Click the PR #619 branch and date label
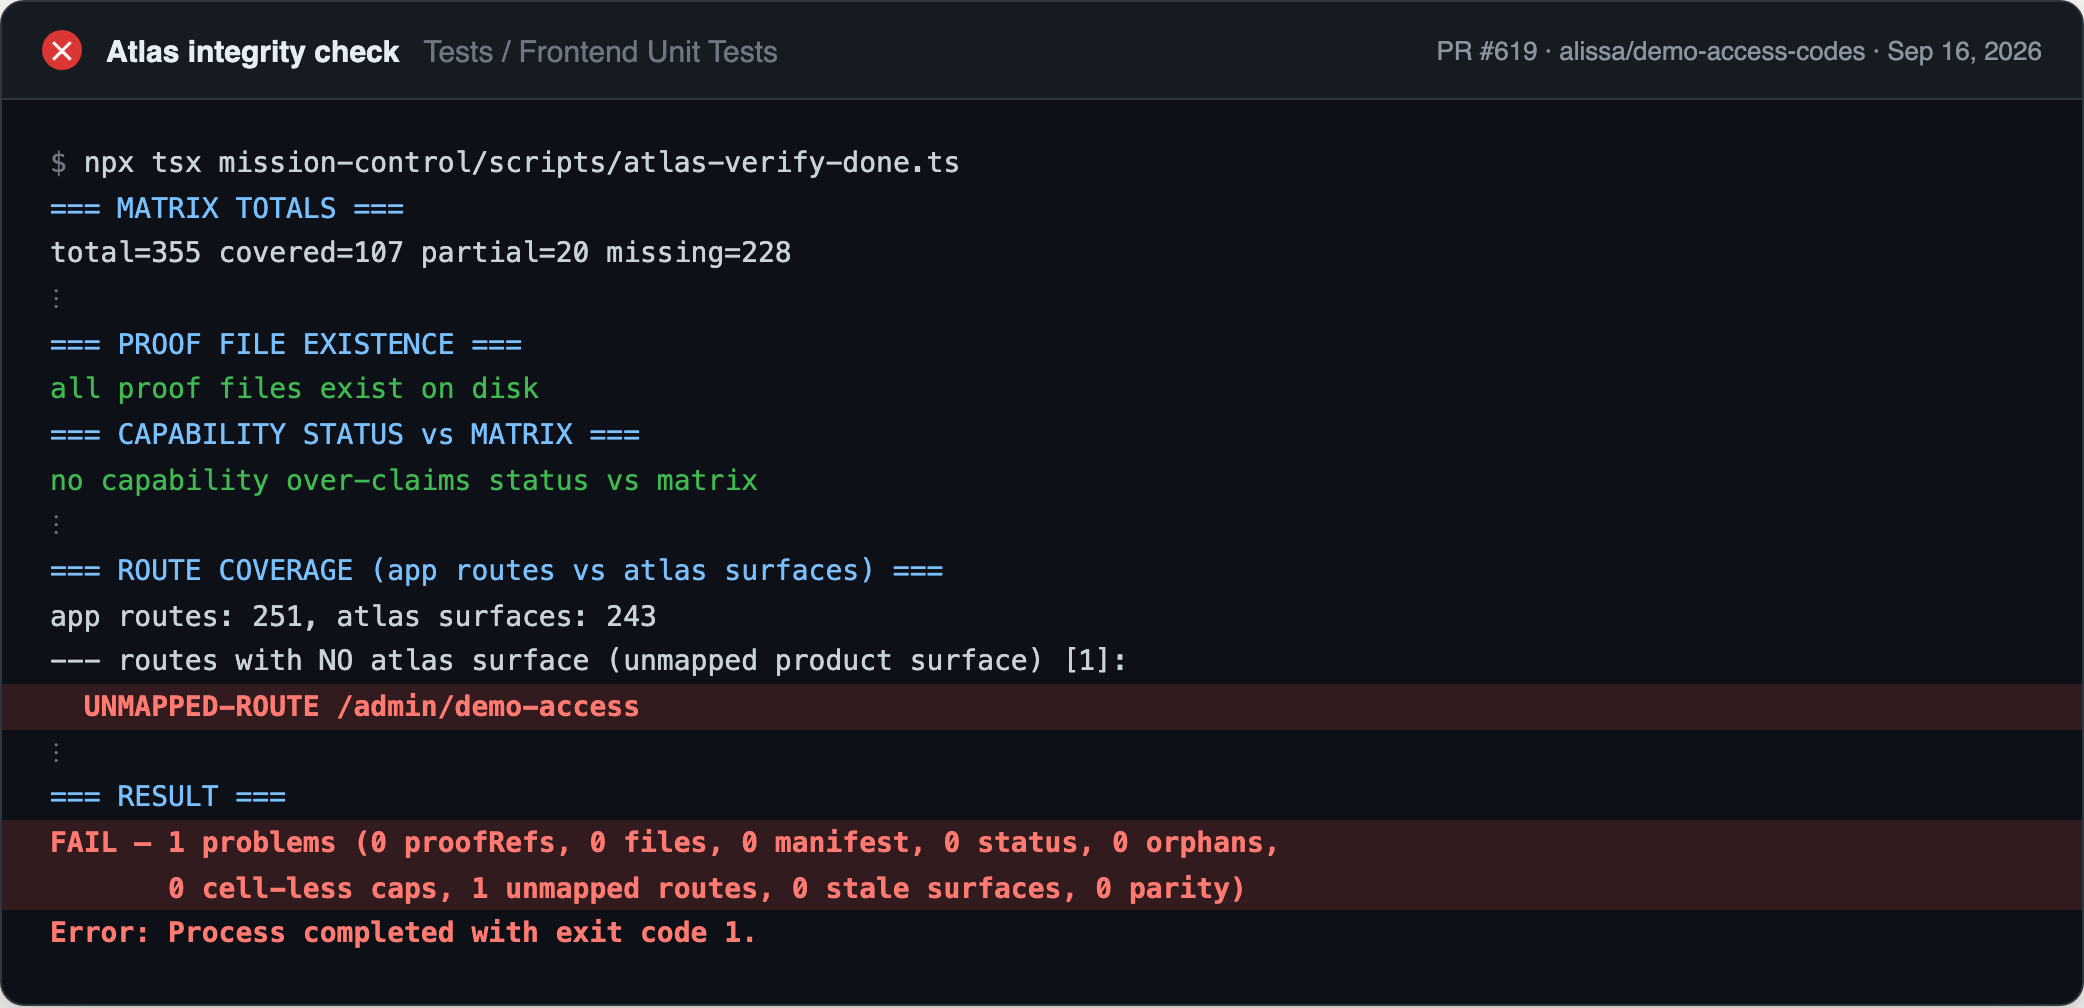The width and height of the screenshot is (2084, 1008). click(1739, 51)
